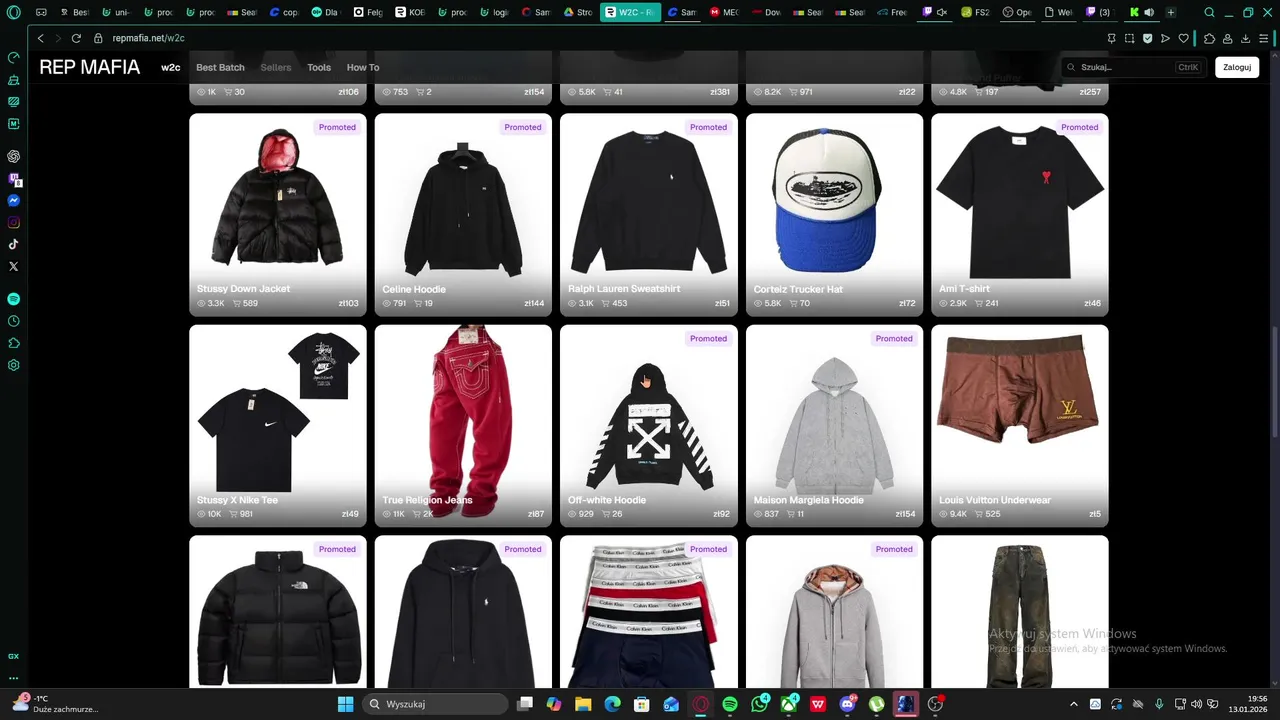Open File Explorer in taskbar

click(583, 704)
